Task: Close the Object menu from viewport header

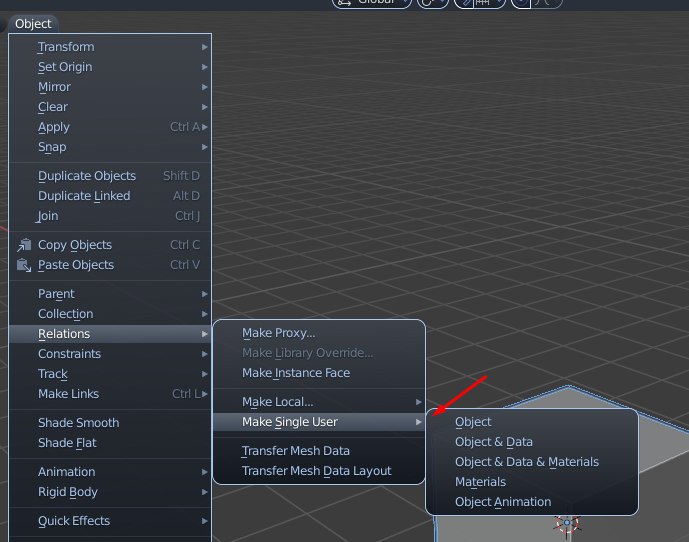Action: point(33,24)
